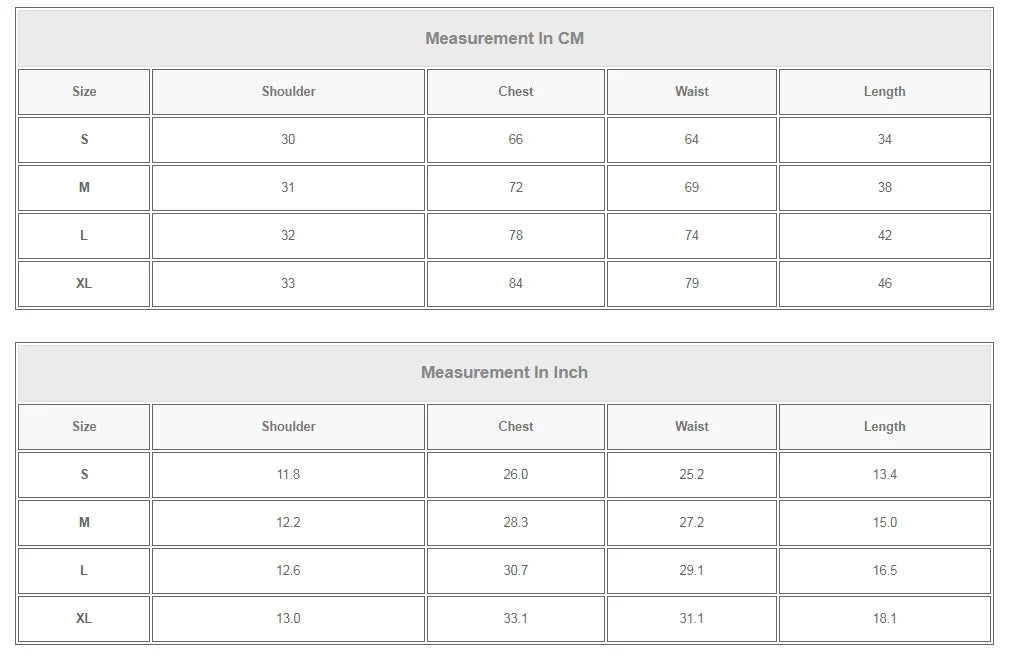Select the 29.1 waist cell
The height and width of the screenshot is (656, 1014).
click(691, 571)
